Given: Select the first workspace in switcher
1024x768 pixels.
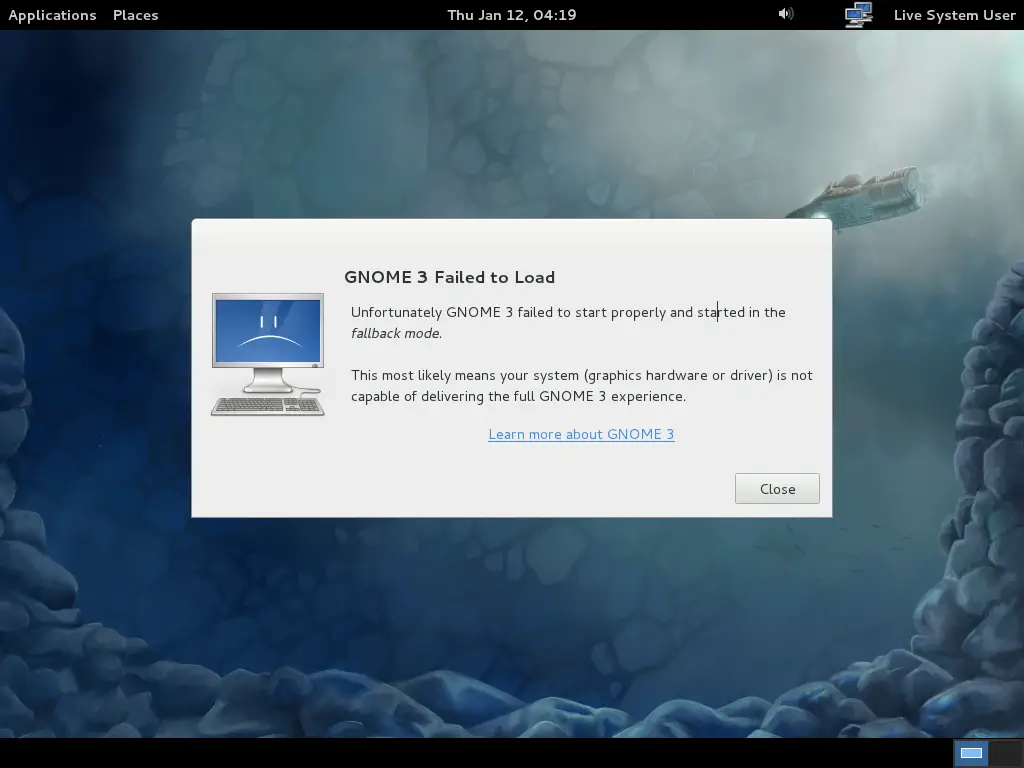Looking at the screenshot, I should point(971,753).
